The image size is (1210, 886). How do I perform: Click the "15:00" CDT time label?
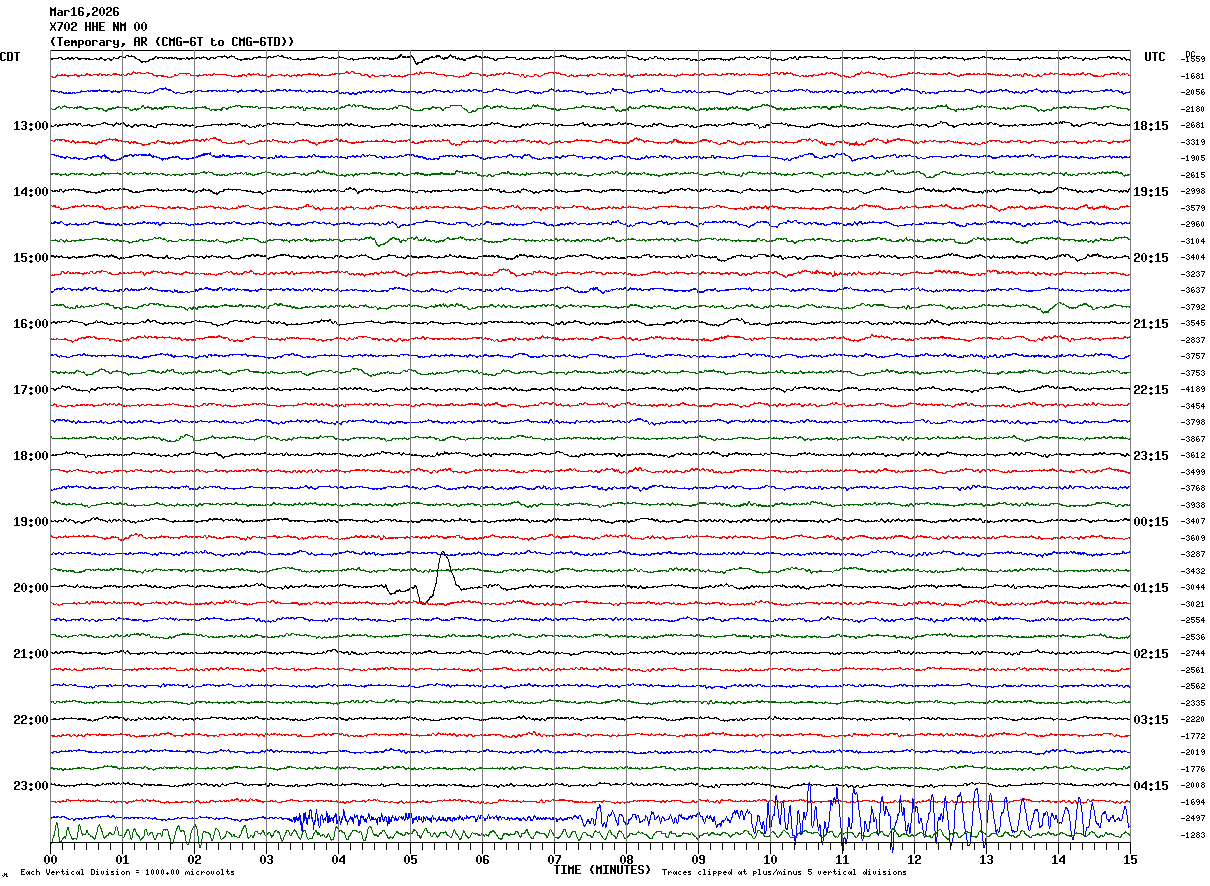coord(30,258)
